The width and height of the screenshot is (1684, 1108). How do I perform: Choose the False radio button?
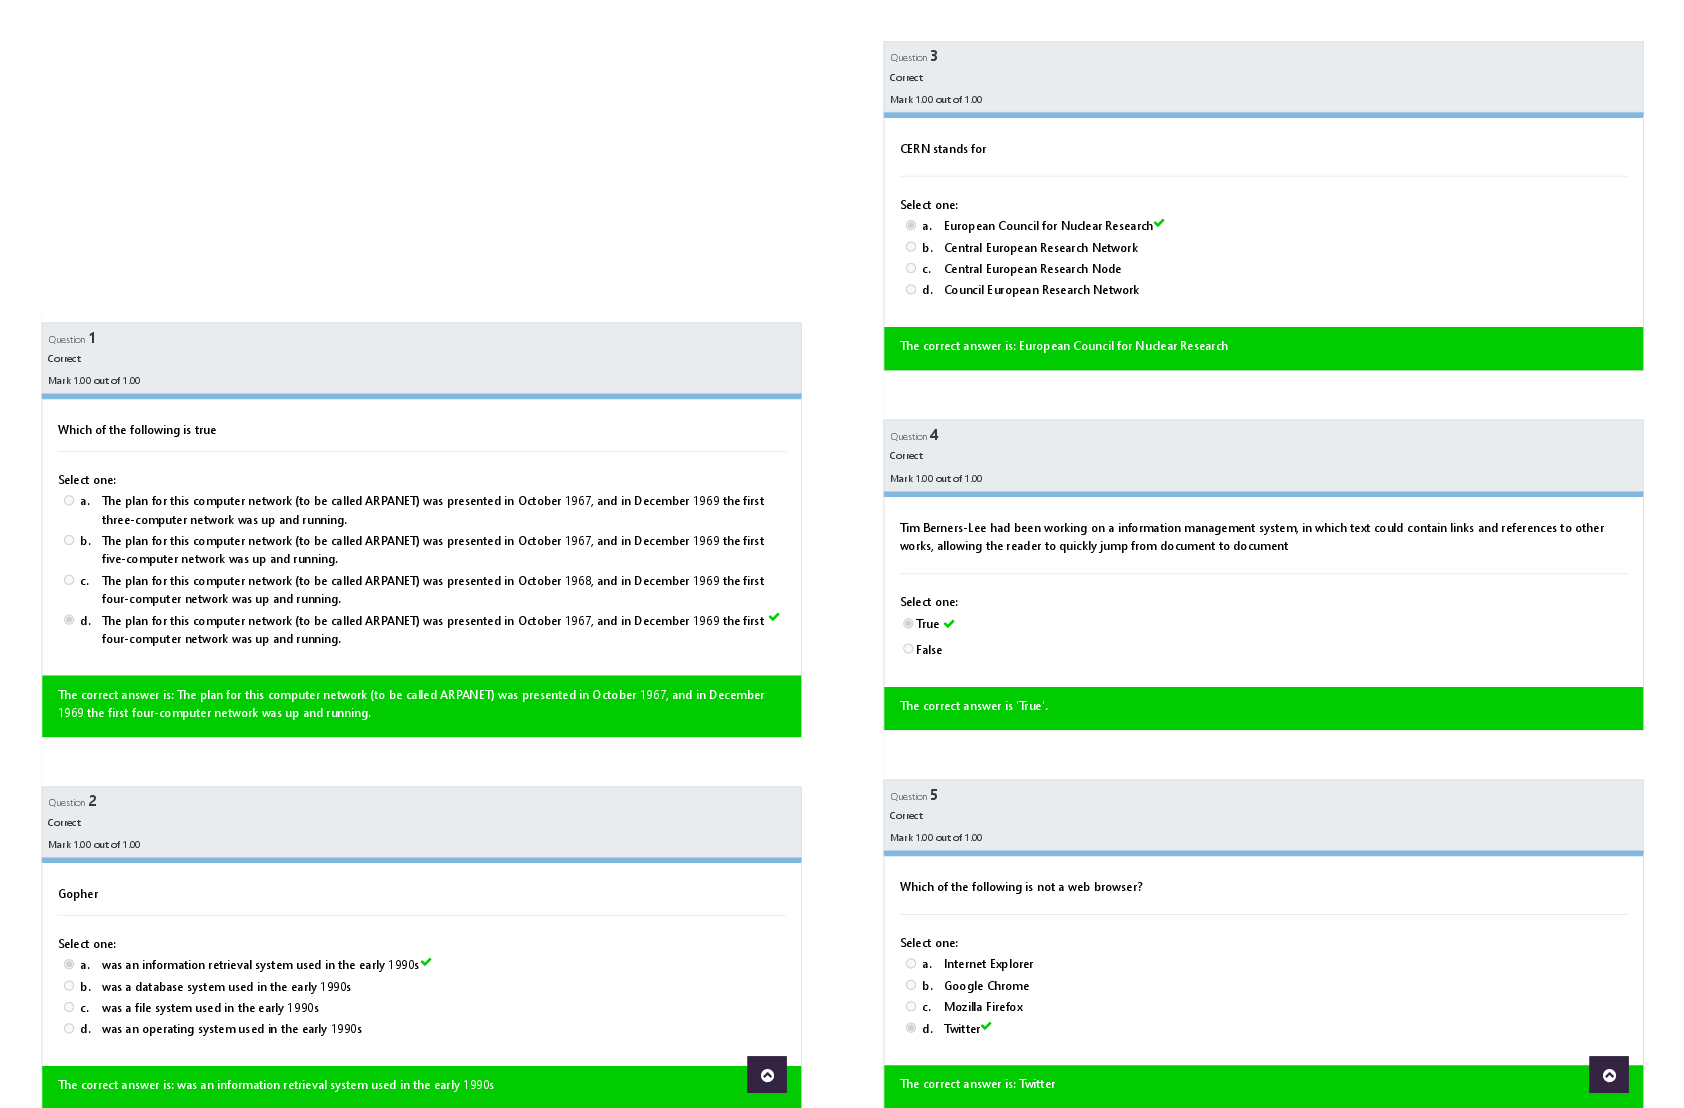[x=908, y=649]
